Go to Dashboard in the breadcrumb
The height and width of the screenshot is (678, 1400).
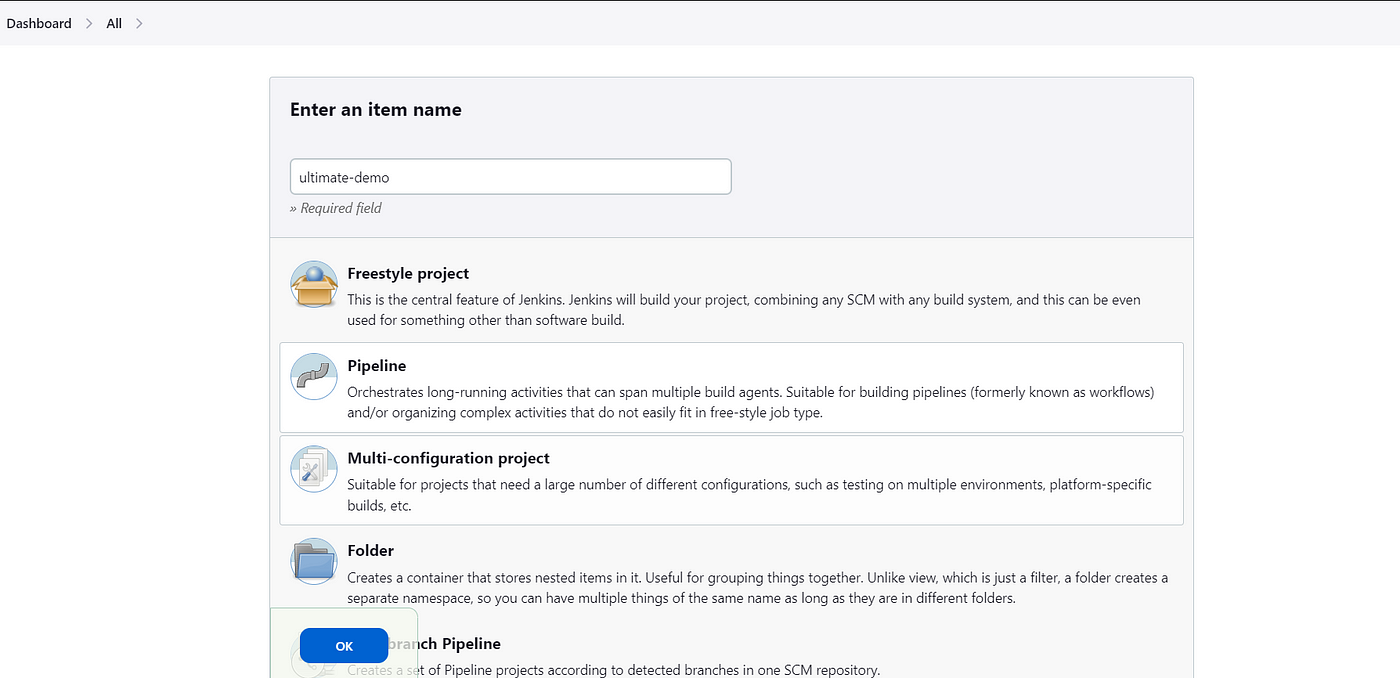39,23
